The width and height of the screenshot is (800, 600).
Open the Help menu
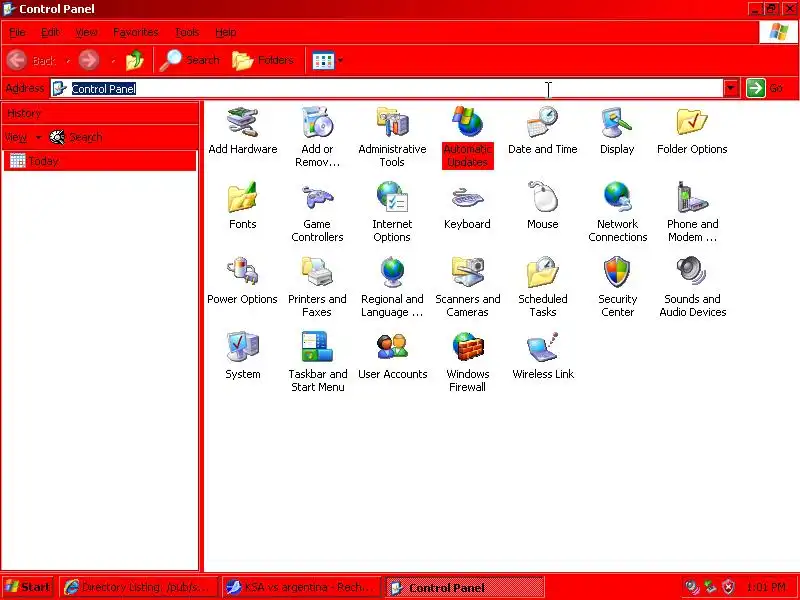click(x=226, y=33)
